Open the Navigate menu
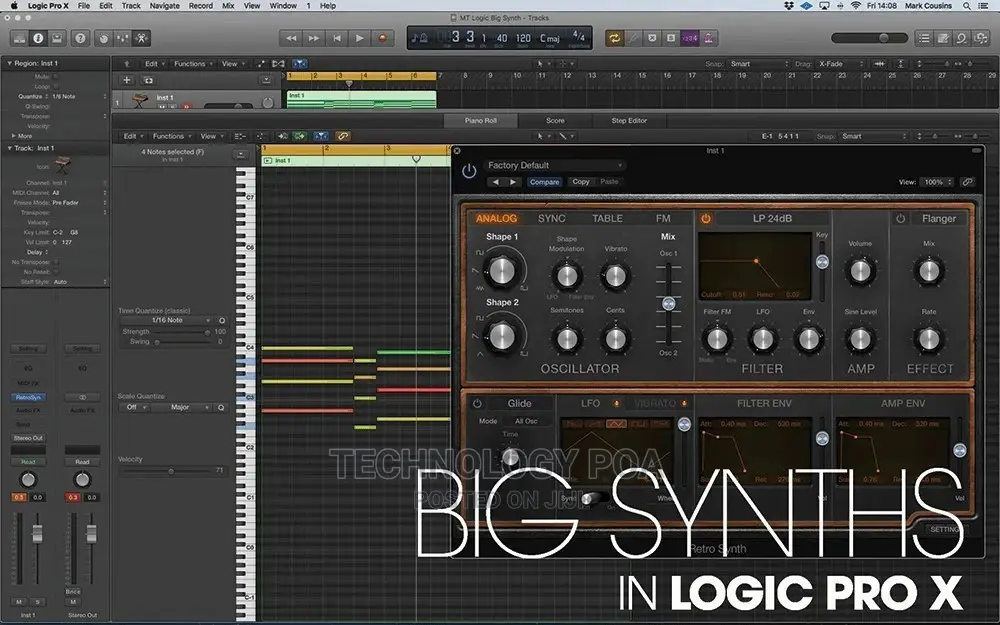Screen dimensions: 1000x625 tap(165, 6)
